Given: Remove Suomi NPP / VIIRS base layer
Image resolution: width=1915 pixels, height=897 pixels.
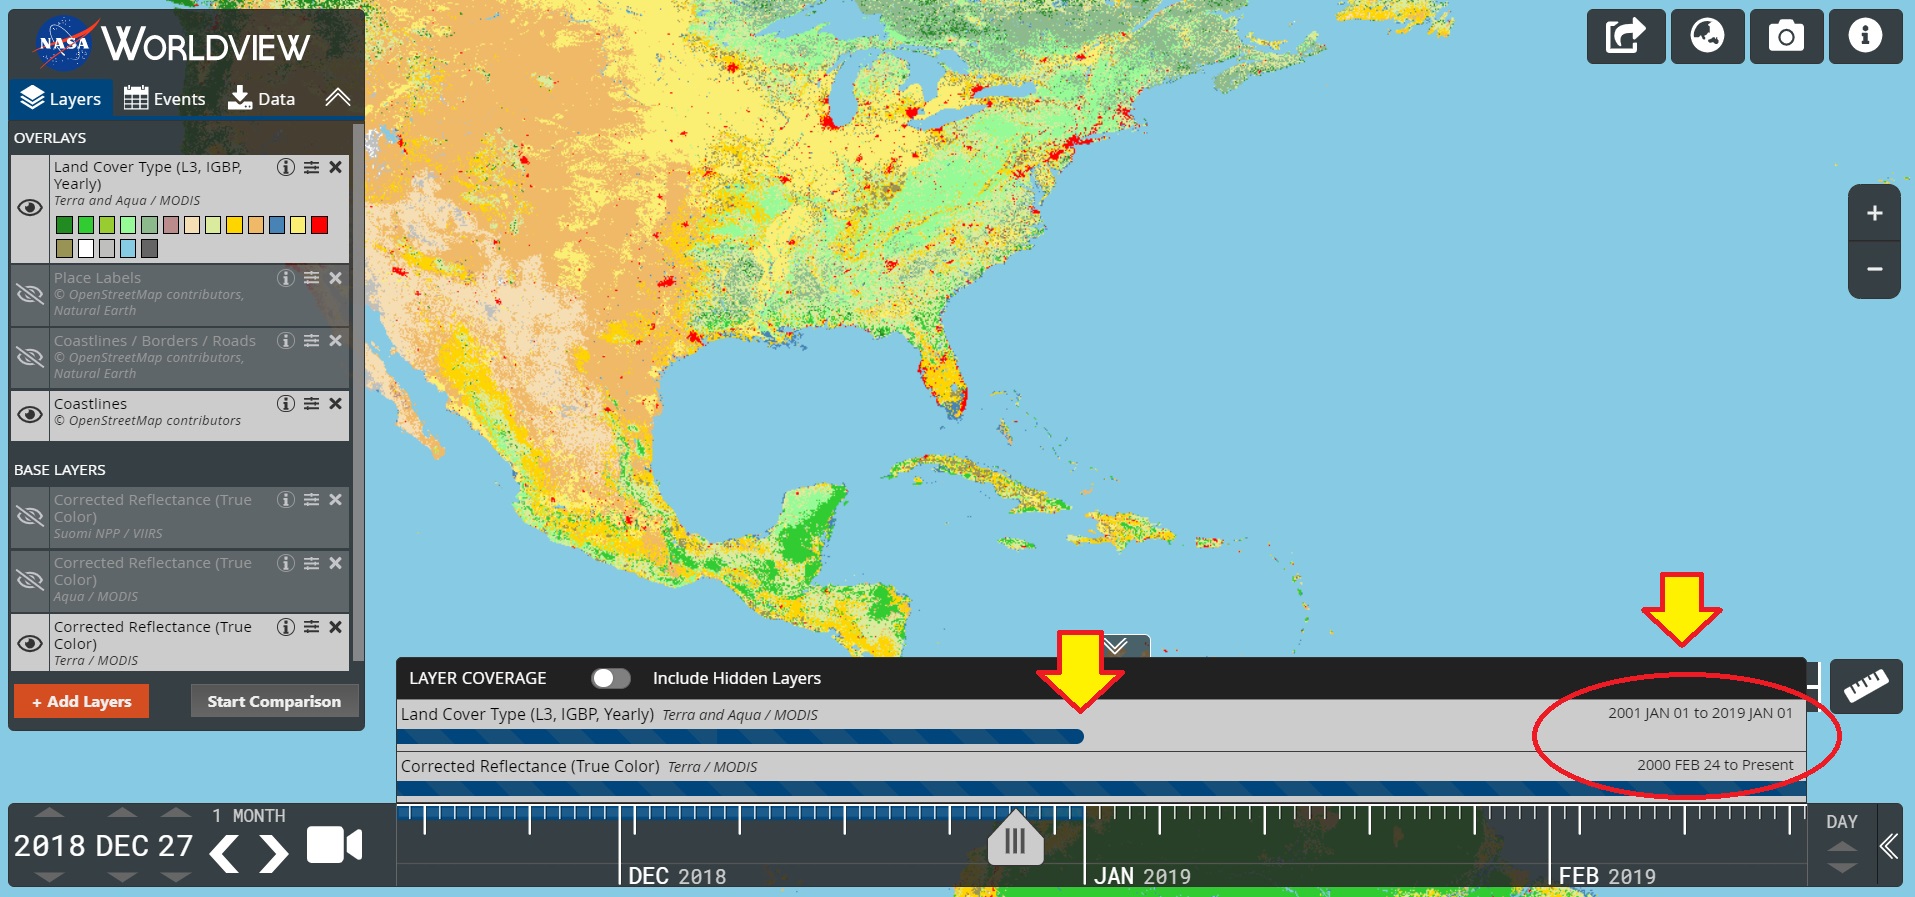Looking at the screenshot, I should (336, 500).
